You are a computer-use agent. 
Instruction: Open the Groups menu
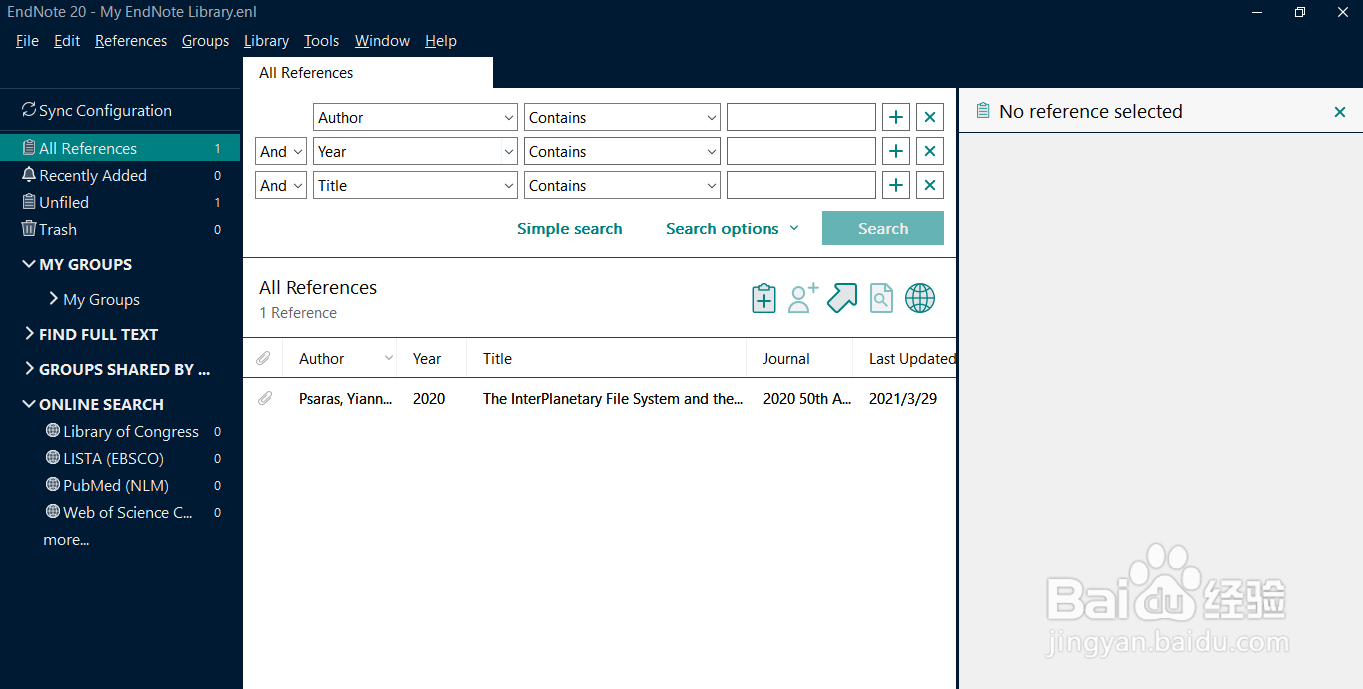pyautogui.click(x=206, y=41)
